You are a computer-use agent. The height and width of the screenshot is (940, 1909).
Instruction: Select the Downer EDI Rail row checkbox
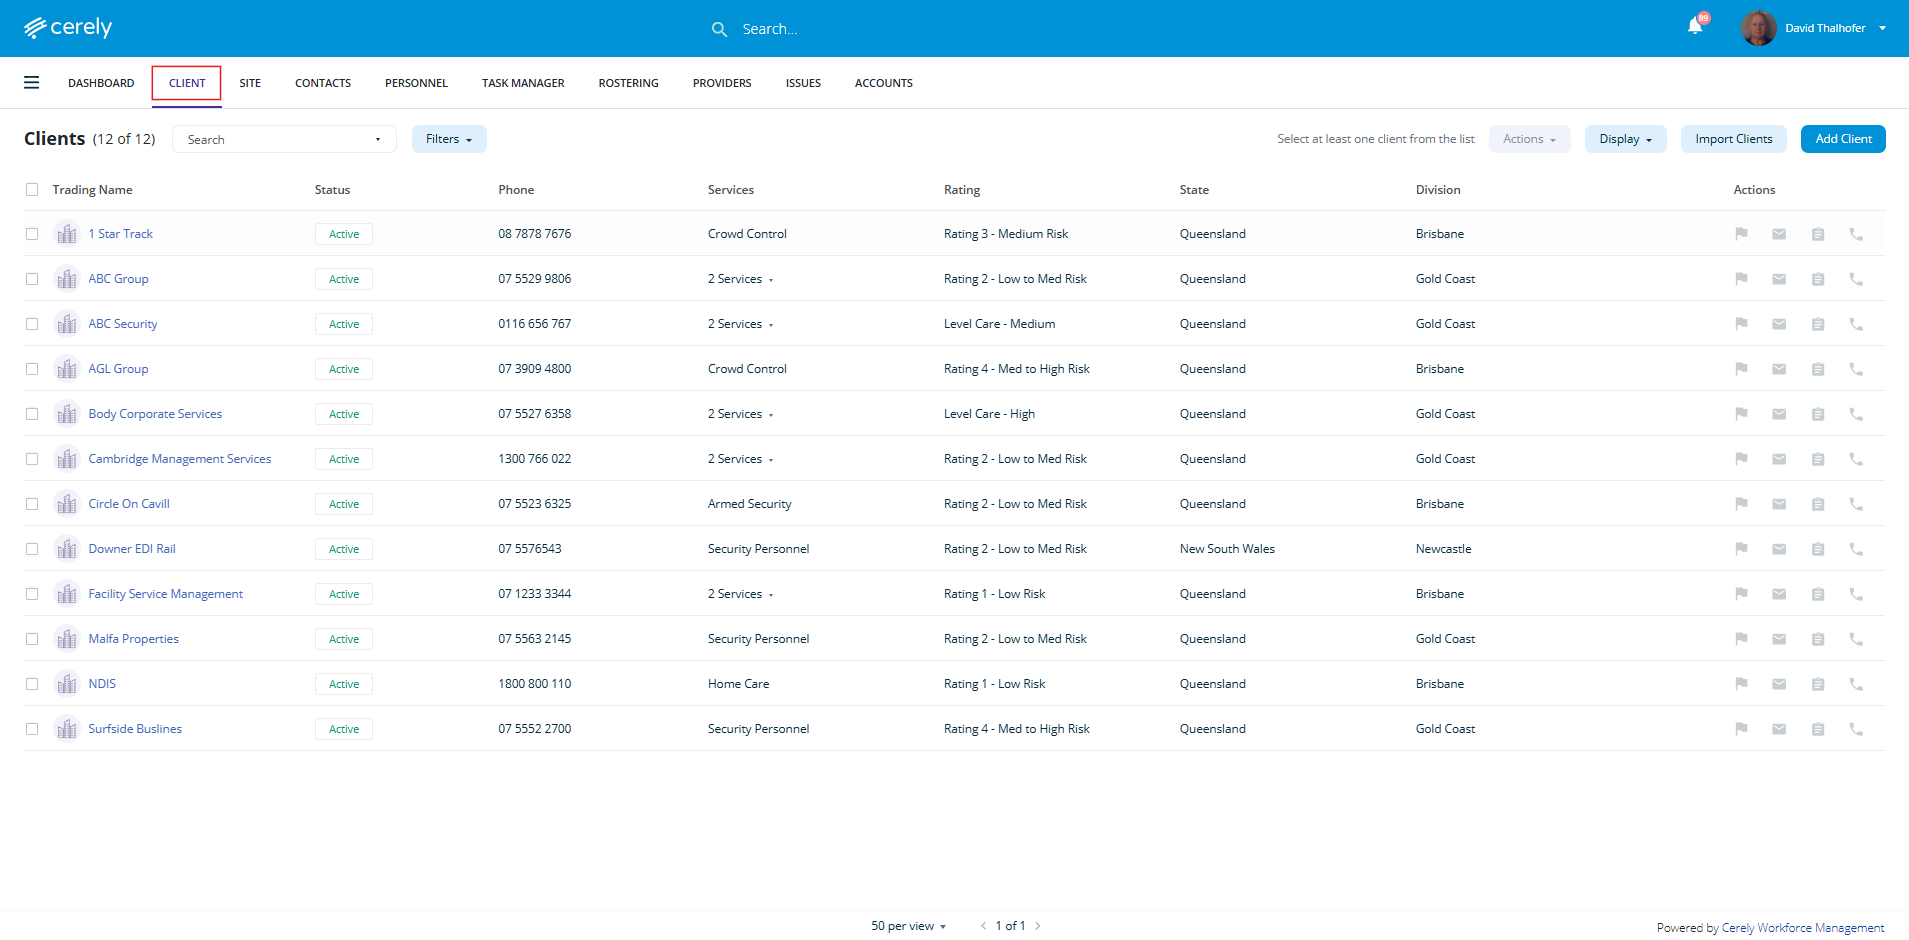point(32,549)
